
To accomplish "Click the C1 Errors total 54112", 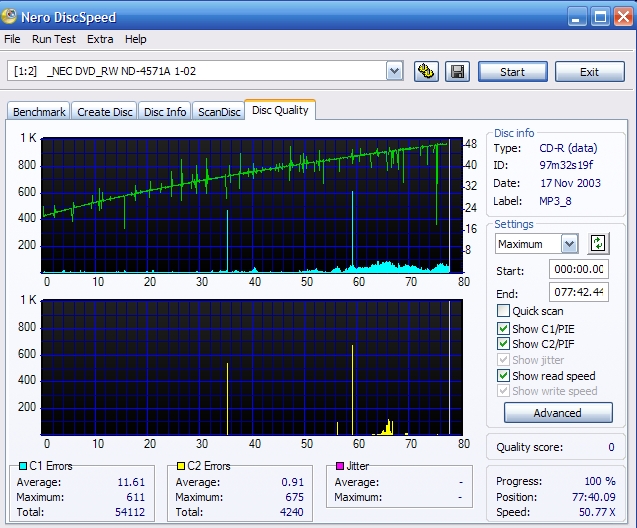I will (x=130, y=512).
